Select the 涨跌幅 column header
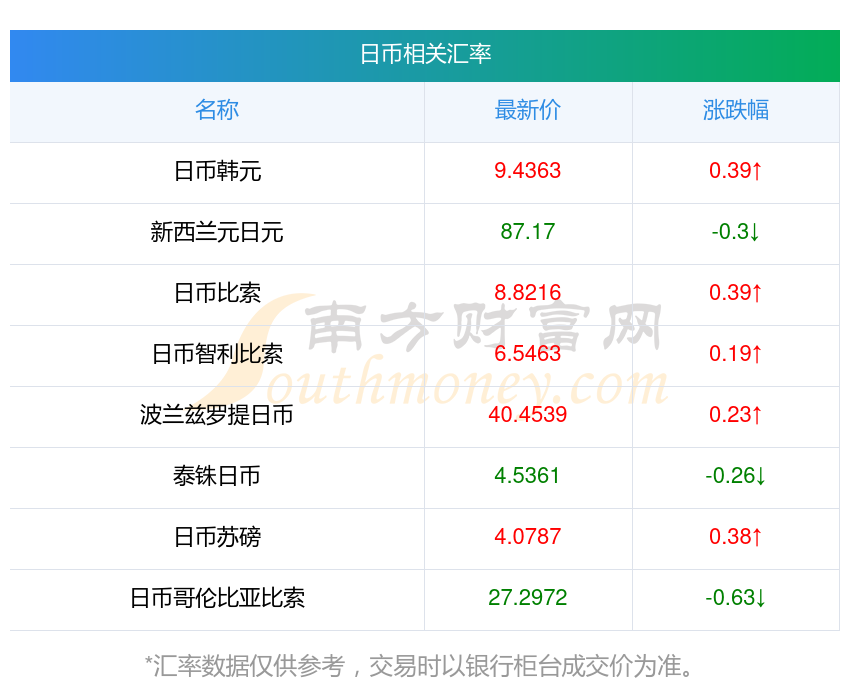Image resolution: width=850 pixels, height=698 pixels. [736, 110]
